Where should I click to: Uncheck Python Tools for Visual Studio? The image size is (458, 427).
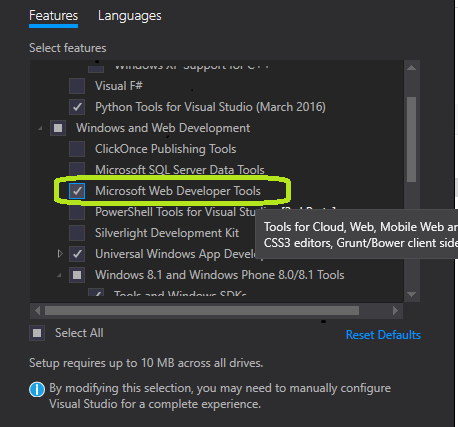click(x=77, y=107)
